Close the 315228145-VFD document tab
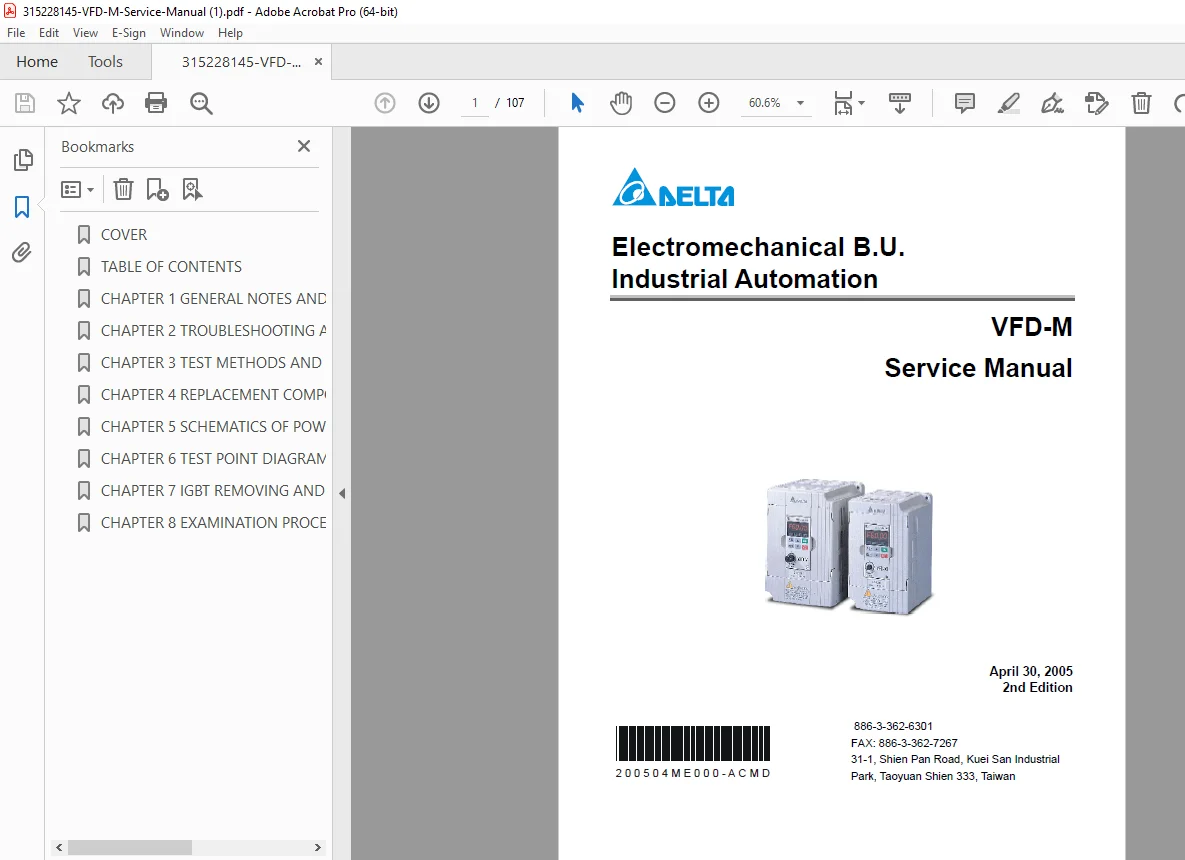The height and width of the screenshot is (860, 1185). (x=318, y=61)
